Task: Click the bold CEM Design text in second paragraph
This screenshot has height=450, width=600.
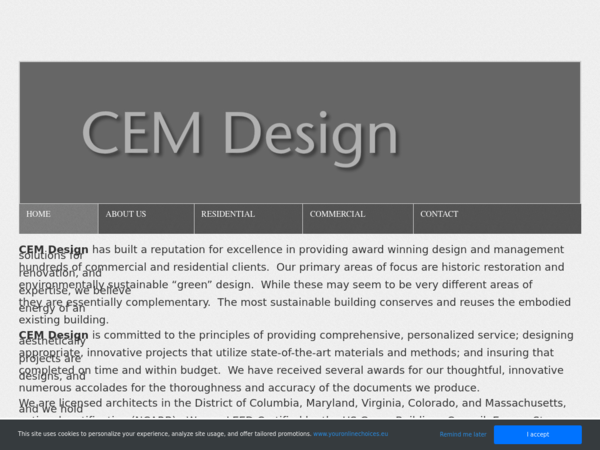Action: coord(54,335)
